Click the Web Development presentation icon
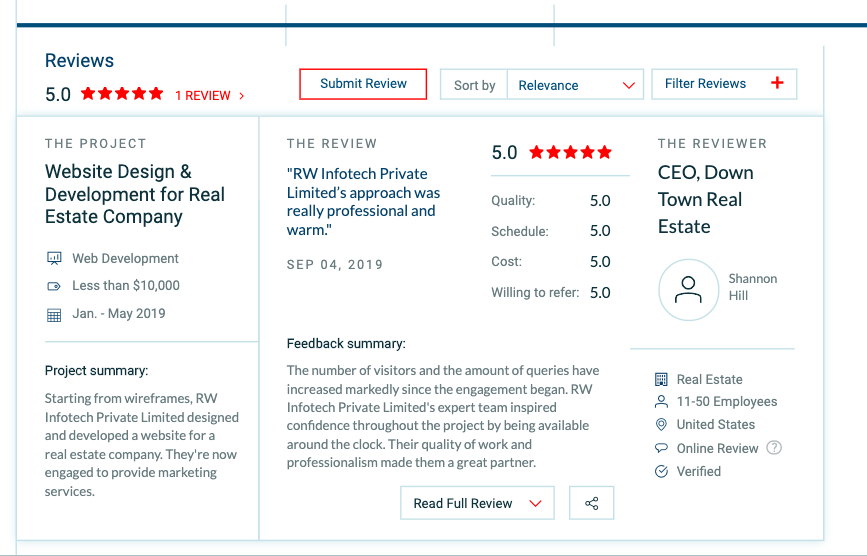This screenshot has width=867, height=556. click(54, 258)
